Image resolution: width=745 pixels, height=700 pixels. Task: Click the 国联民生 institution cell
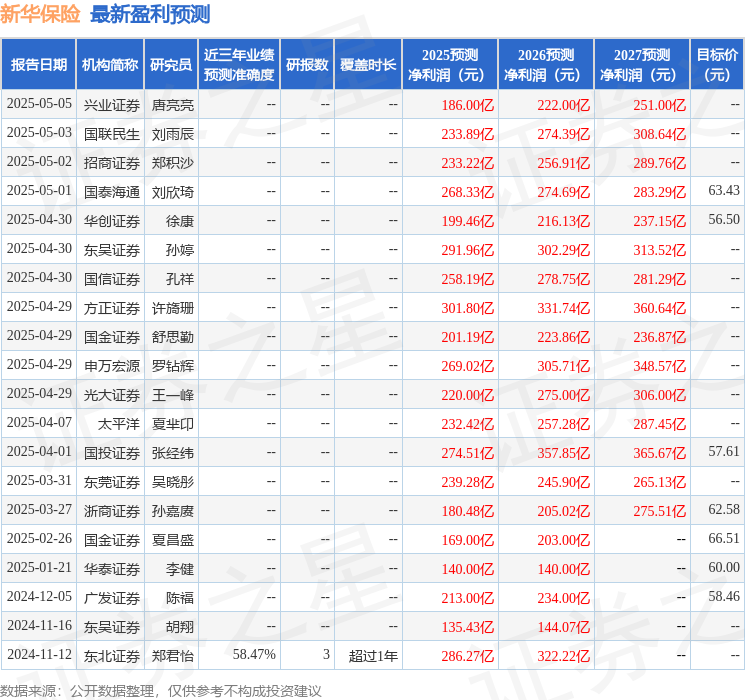(x=112, y=134)
